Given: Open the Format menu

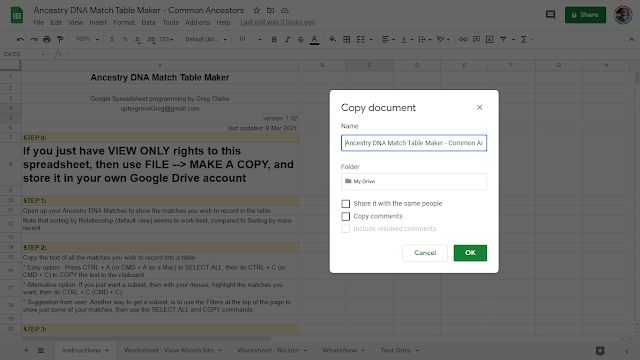Looking at the screenshot, I should click(x=124, y=22).
